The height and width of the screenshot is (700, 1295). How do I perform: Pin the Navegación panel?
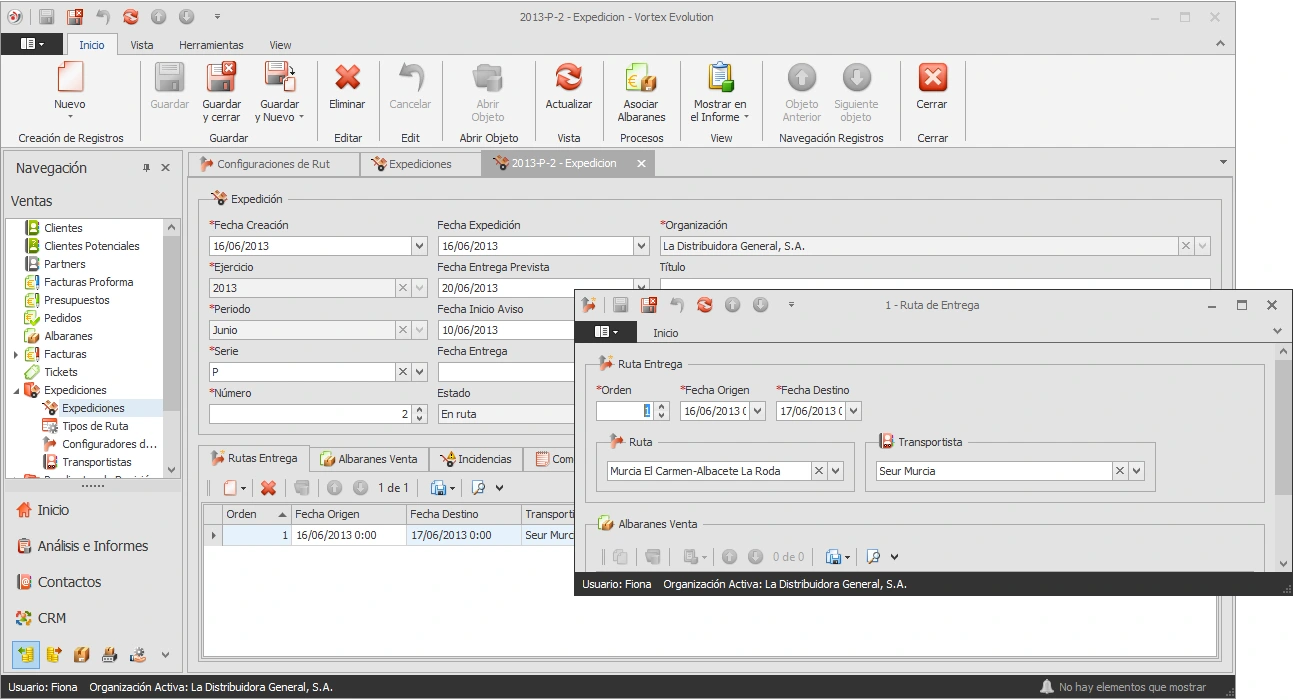click(146, 168)
